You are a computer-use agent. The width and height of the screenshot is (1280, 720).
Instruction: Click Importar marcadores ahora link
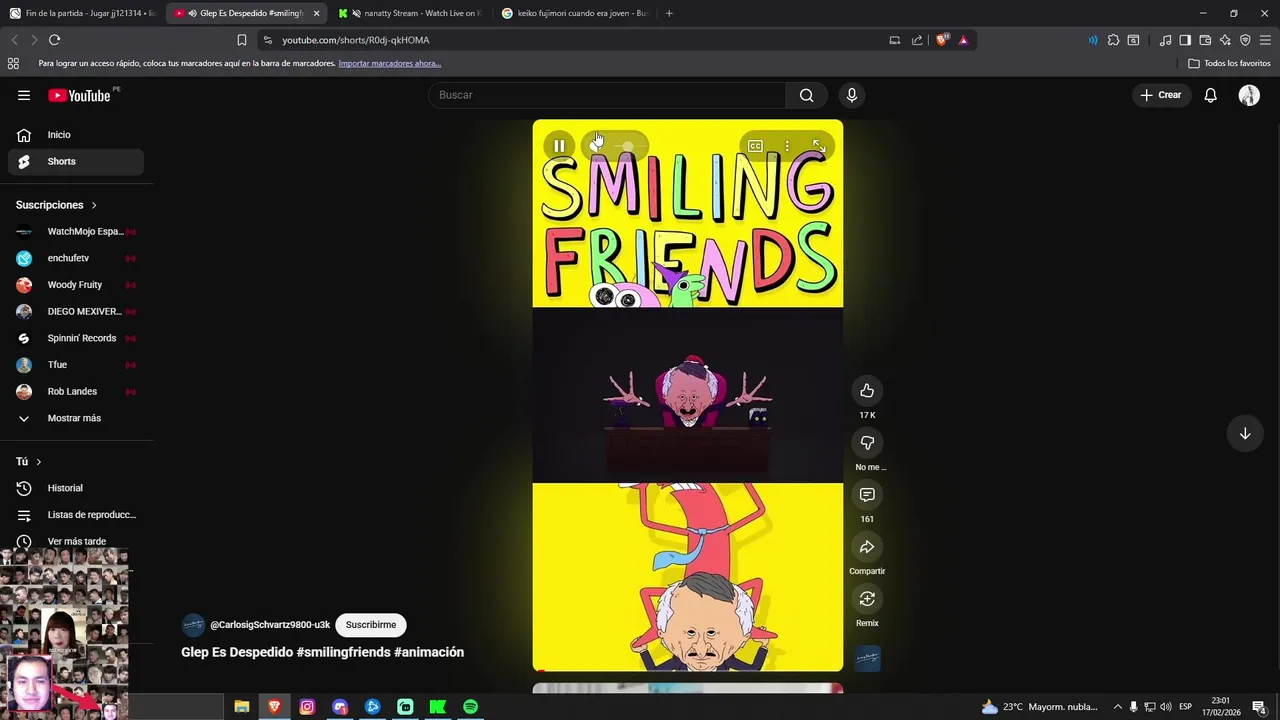pyautogui.click(x=389, y=63)
